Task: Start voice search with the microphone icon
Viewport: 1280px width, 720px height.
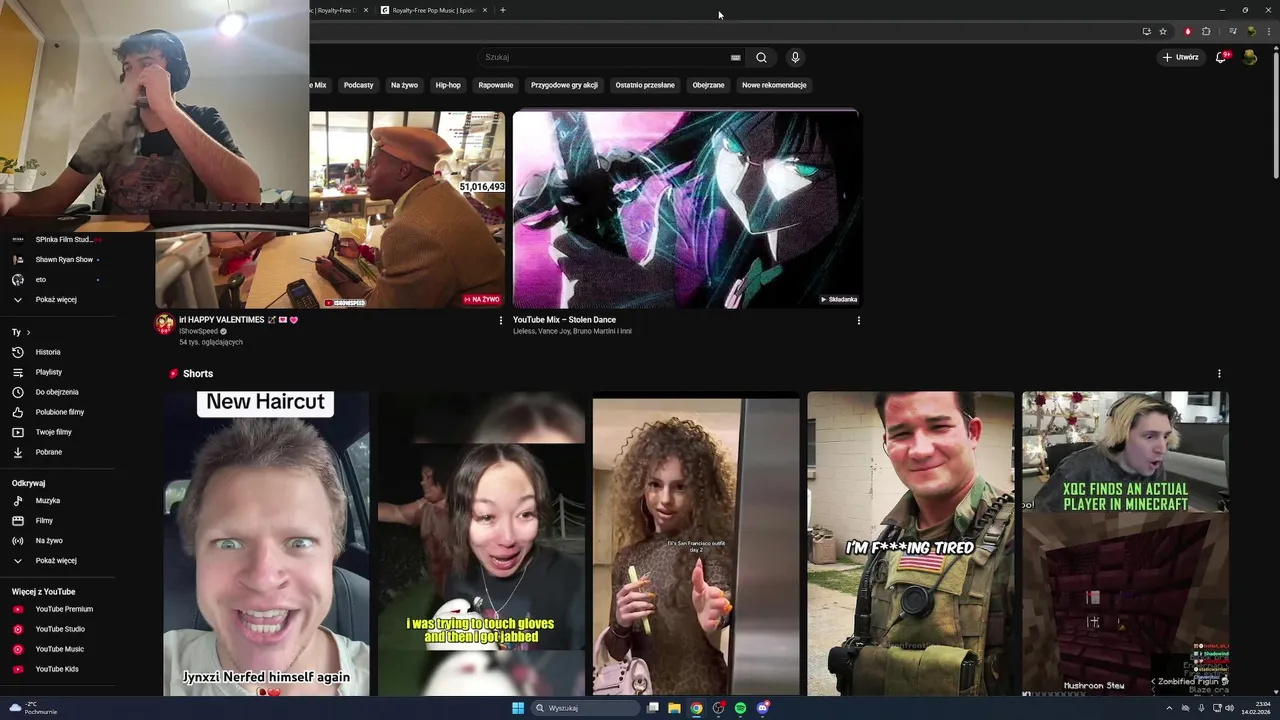Action: click(795, 57)
